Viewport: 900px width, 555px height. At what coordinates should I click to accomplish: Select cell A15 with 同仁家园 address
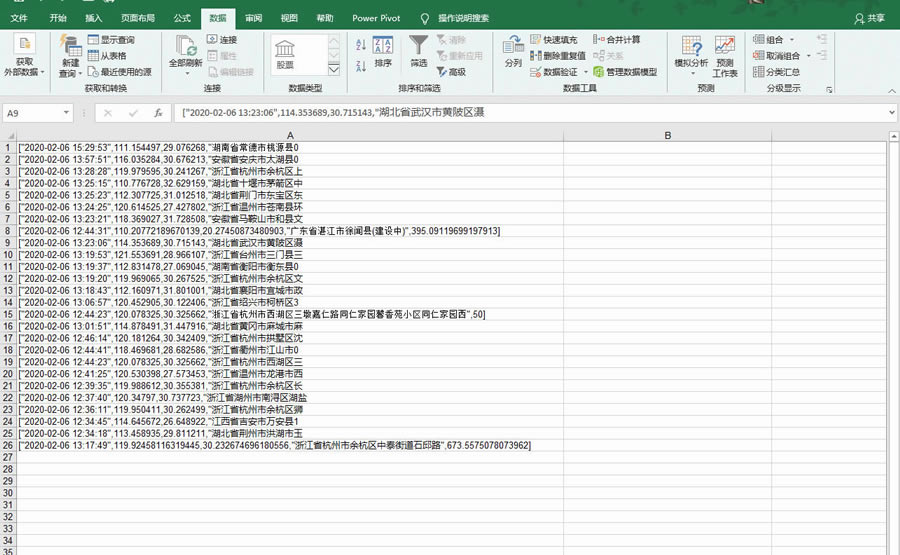[290, 314]
